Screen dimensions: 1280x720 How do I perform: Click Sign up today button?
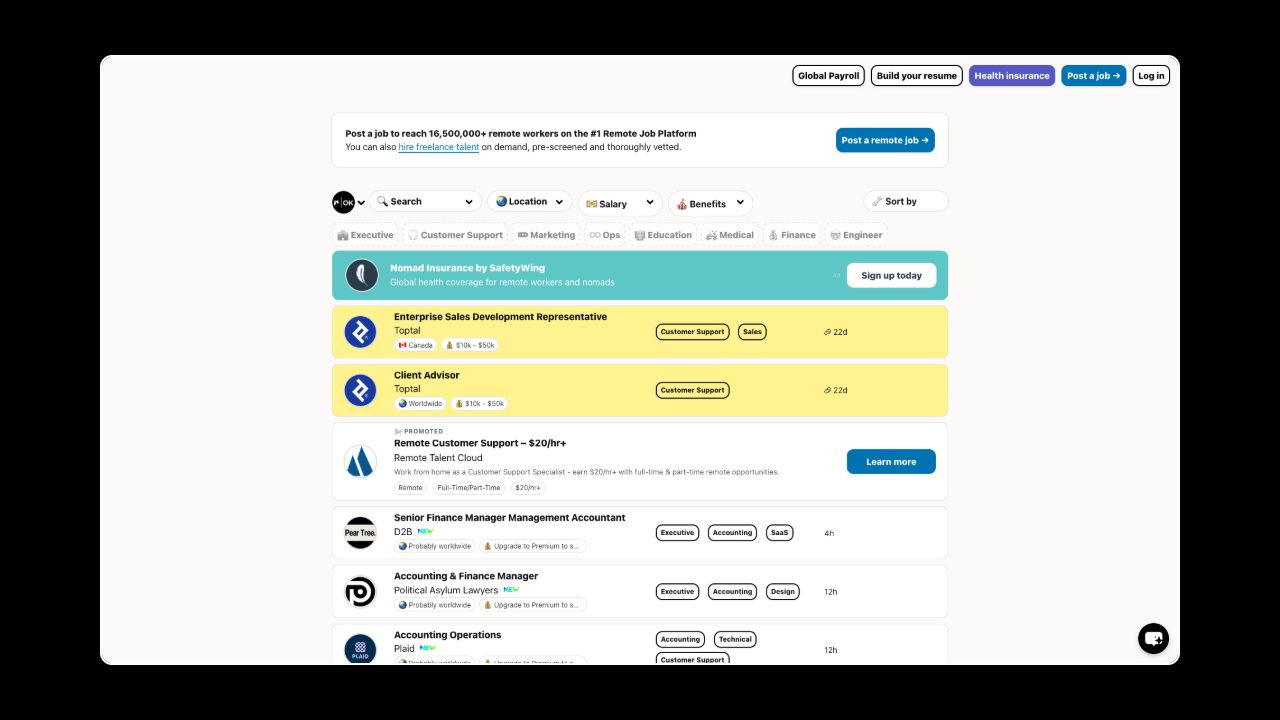pos(891,275)
